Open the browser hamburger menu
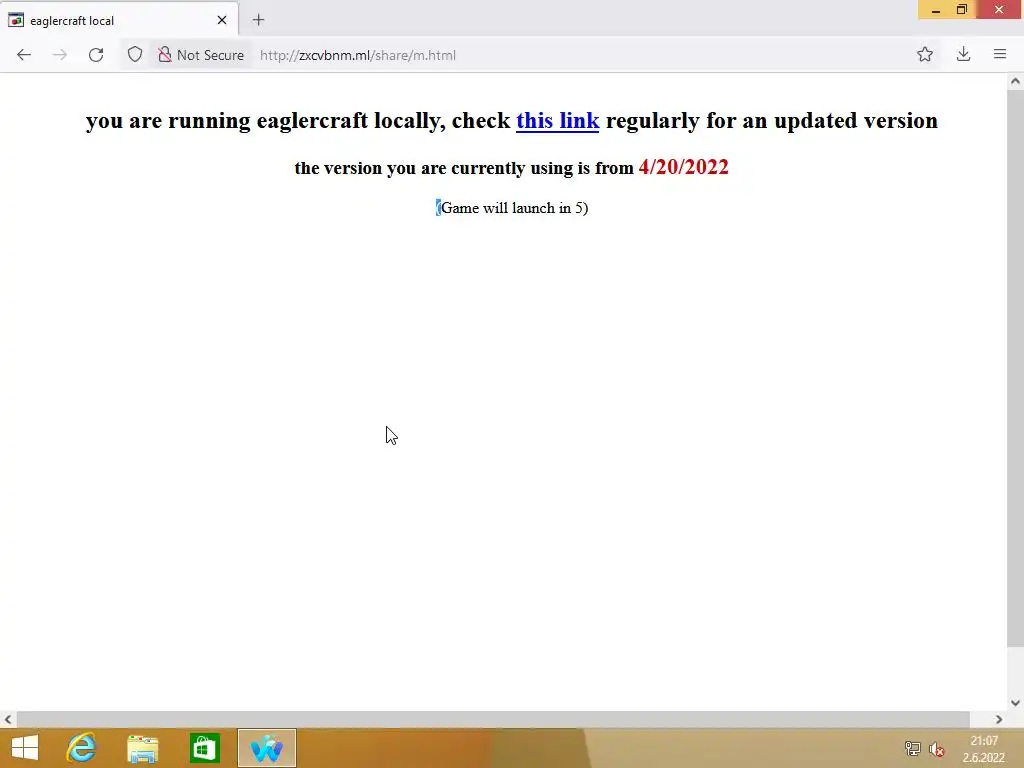Image resolution: width=1024 pixels, height=768 pixels. [1000, 55]
